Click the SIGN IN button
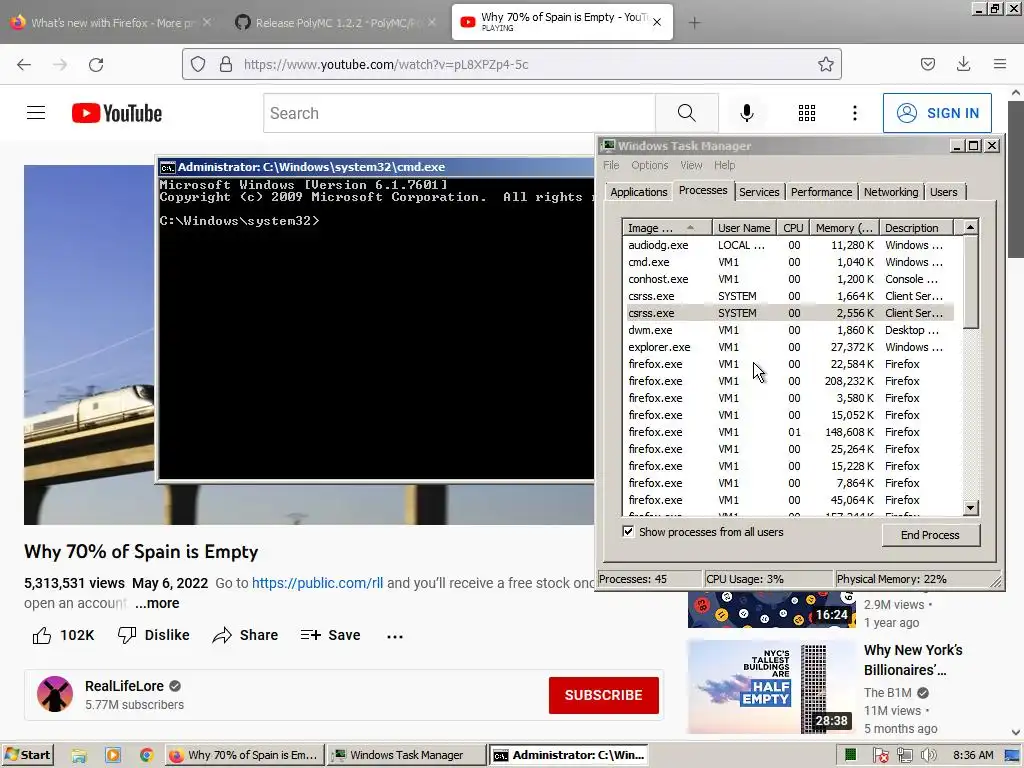This screenshot has height=768, width=1024. [x=937, y=113]
